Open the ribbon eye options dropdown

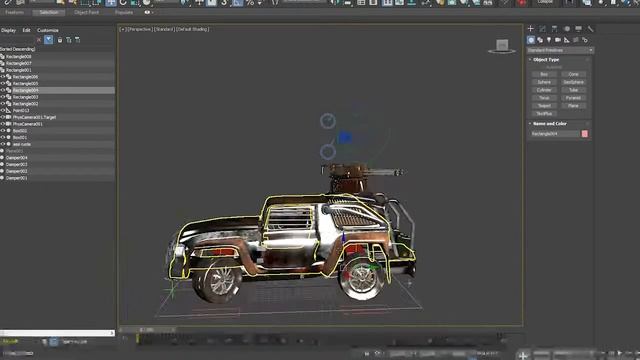[149, 12]
